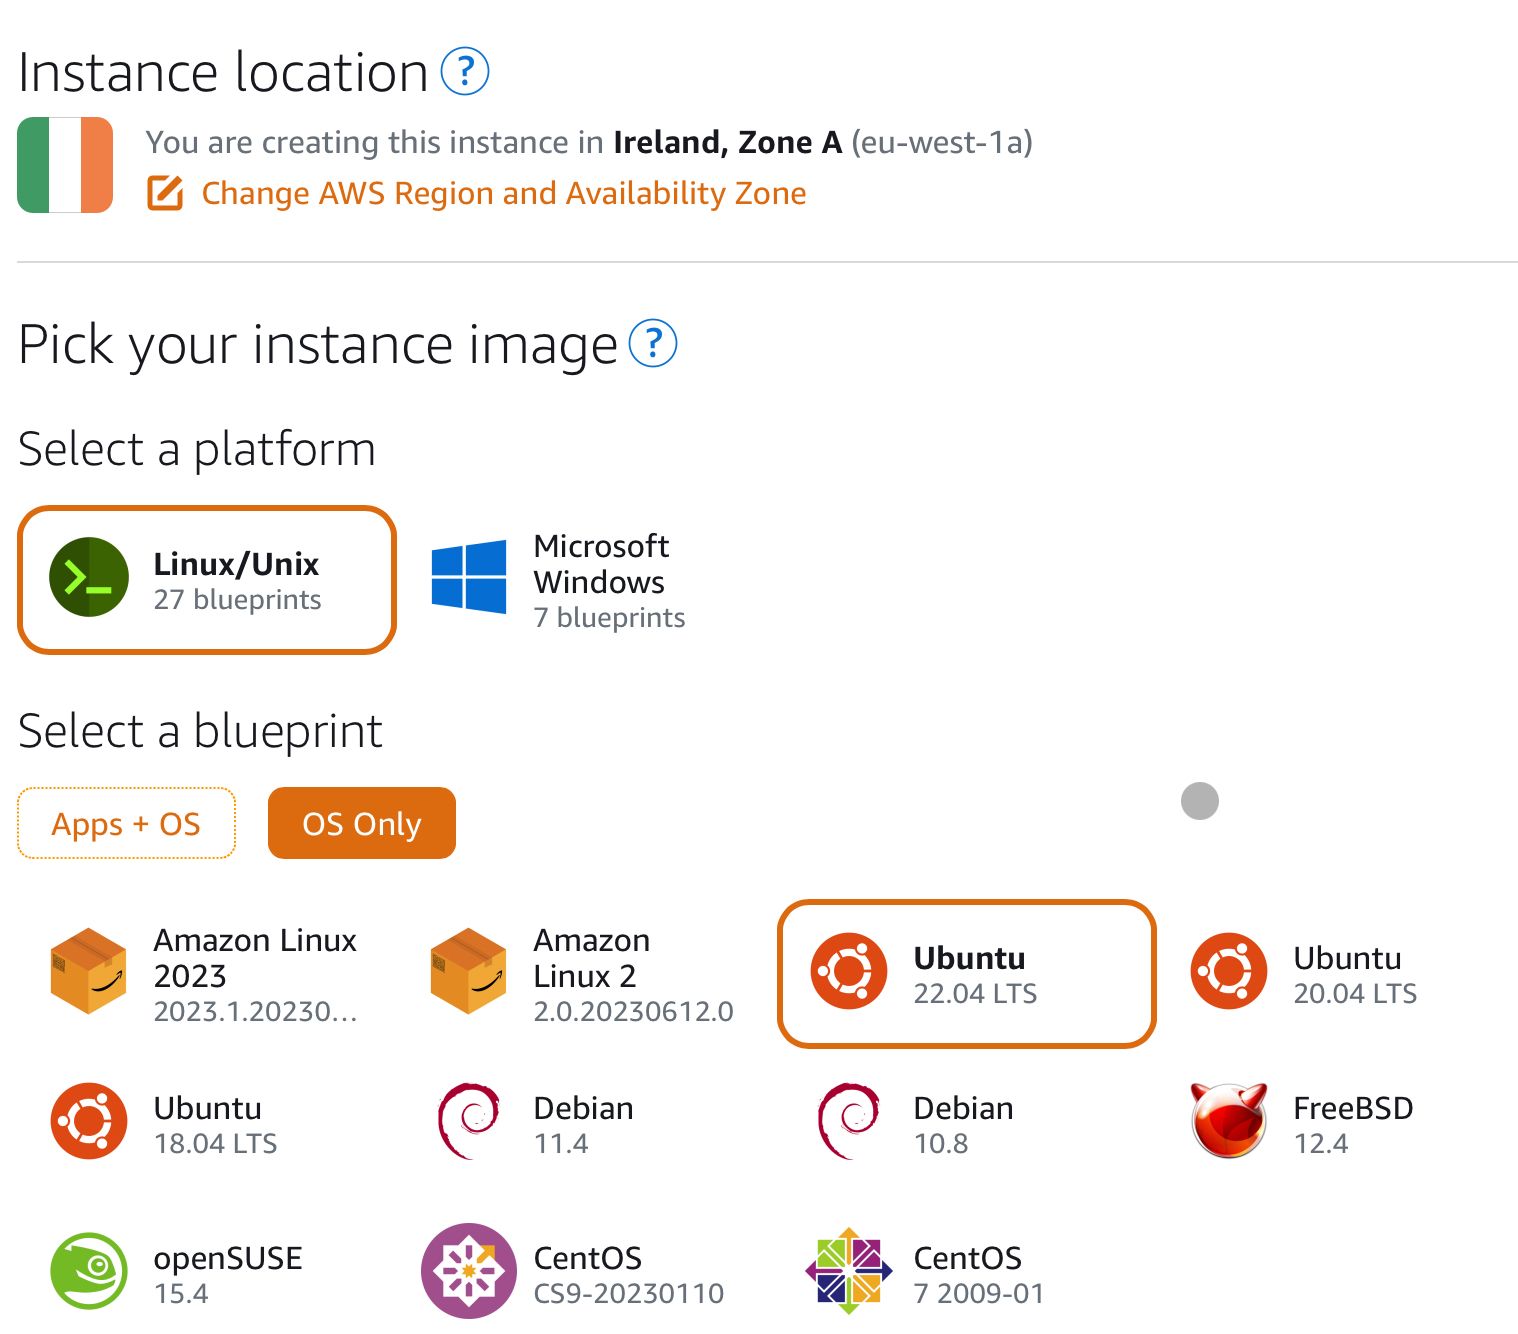Switch to the Apps + OS blueprints
Viewport: 1518px width, 1334px height.
point(126,823)
